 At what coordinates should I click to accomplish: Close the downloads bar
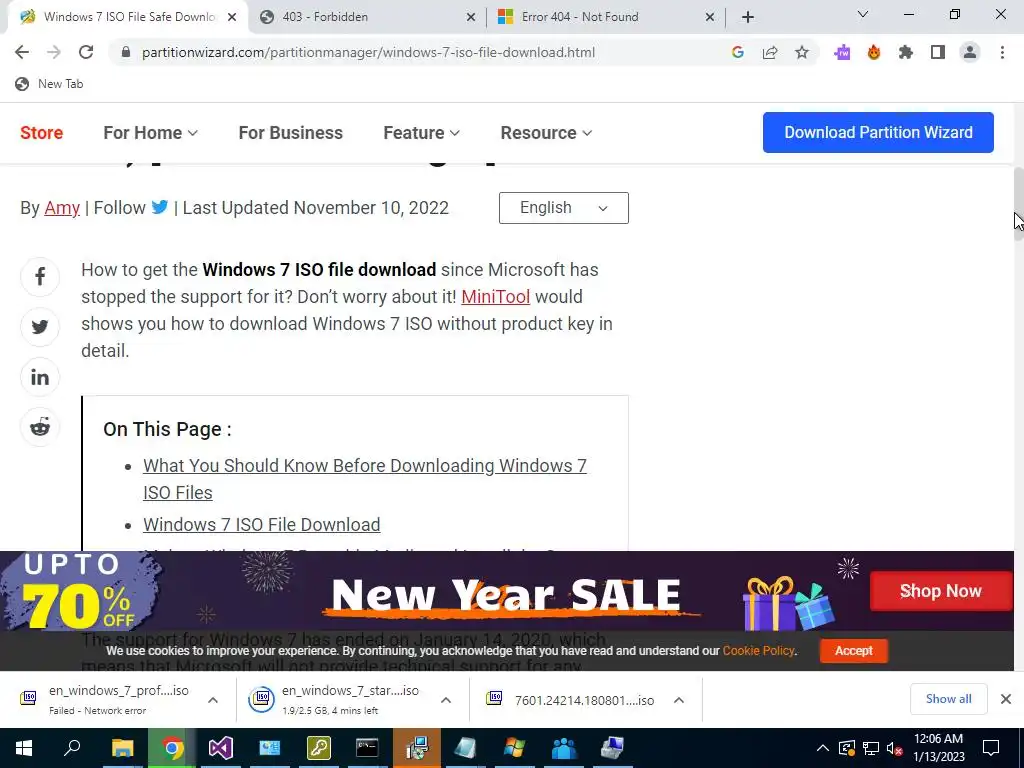1006,699
